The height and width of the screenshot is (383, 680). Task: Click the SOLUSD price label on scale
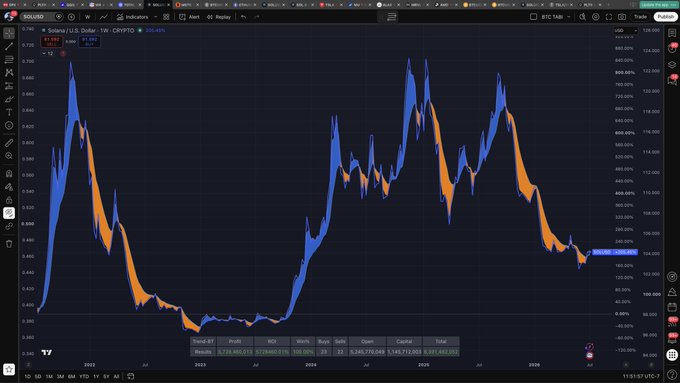pyautogui.click(x=615, y=252)
